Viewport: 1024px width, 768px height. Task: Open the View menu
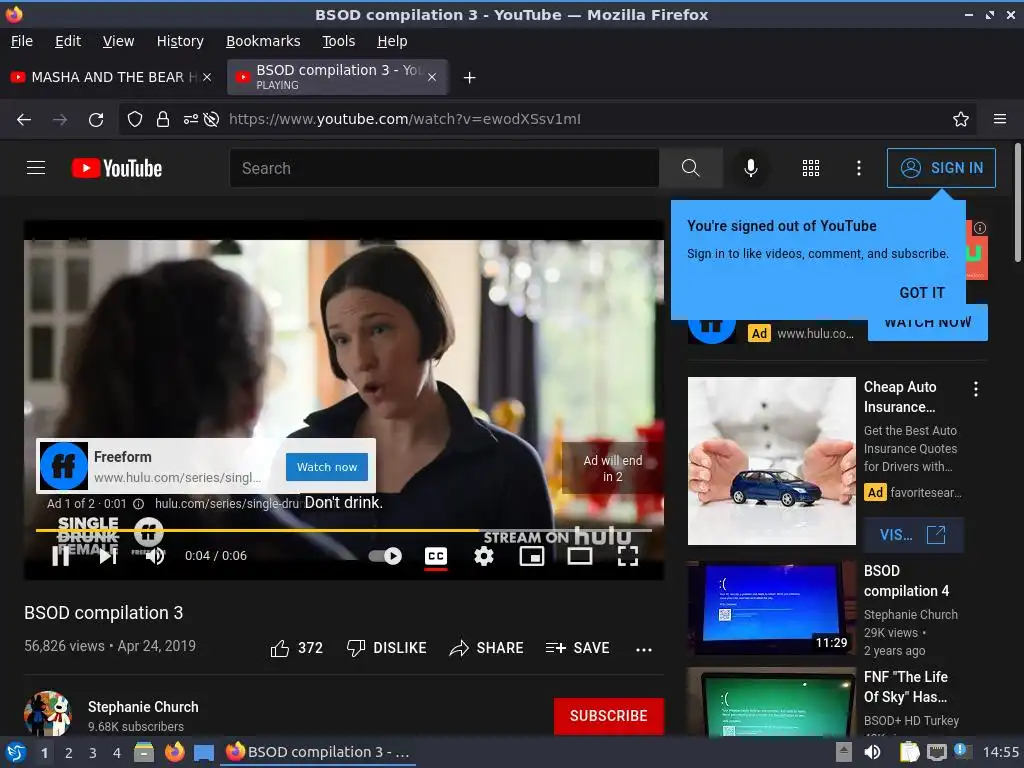tap(118, 41)
